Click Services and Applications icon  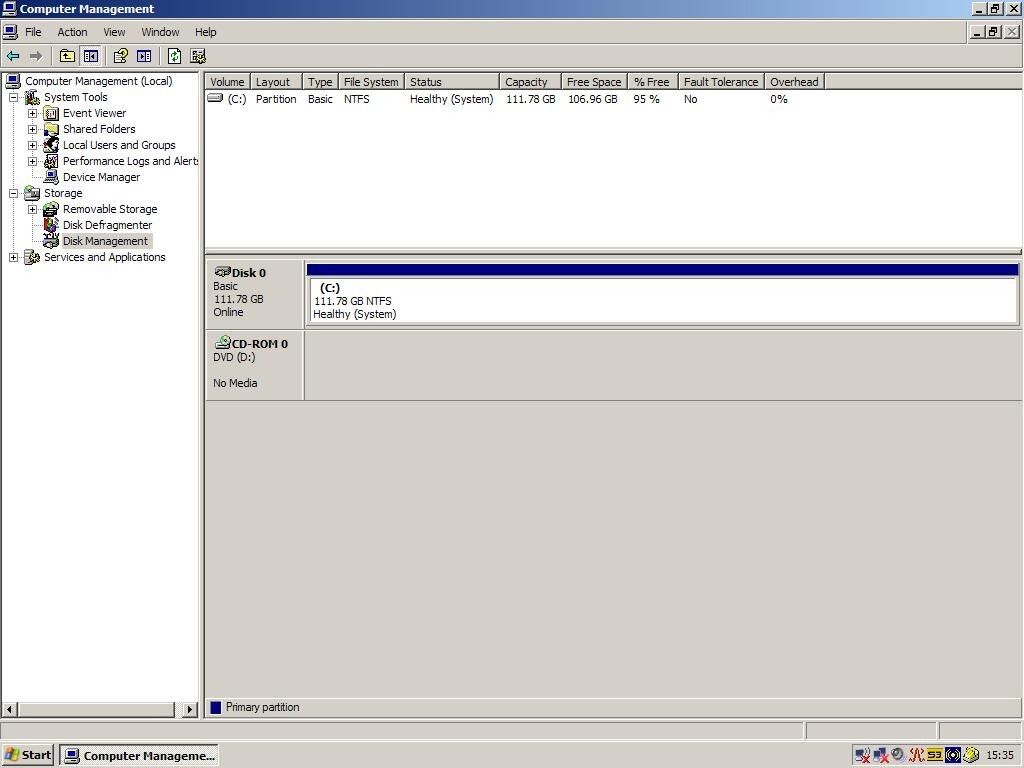[32, 257]
